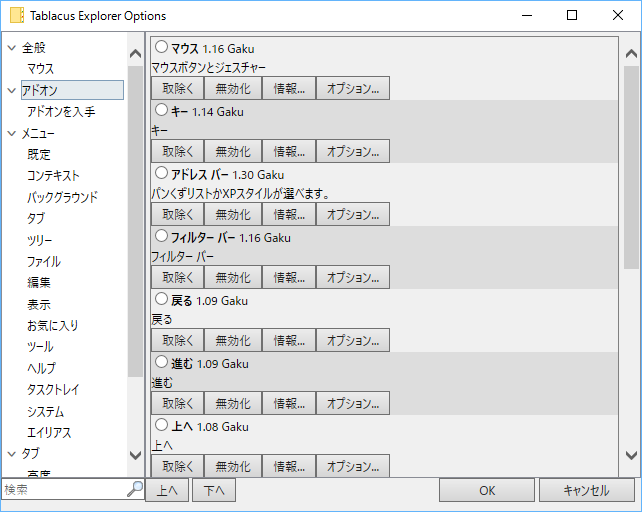The width and height of the screenshot is (642, 512).
Task: Open the システム menu settings
Action: coord(45,411)
